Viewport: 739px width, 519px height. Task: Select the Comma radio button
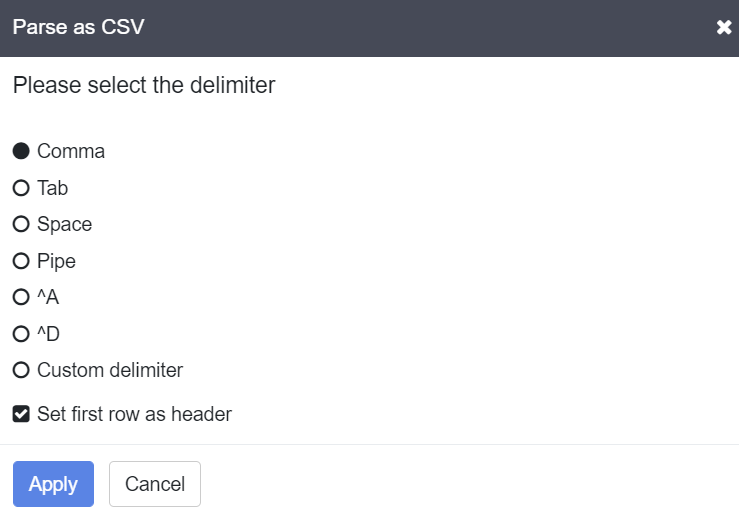click(x=21, y=151)
